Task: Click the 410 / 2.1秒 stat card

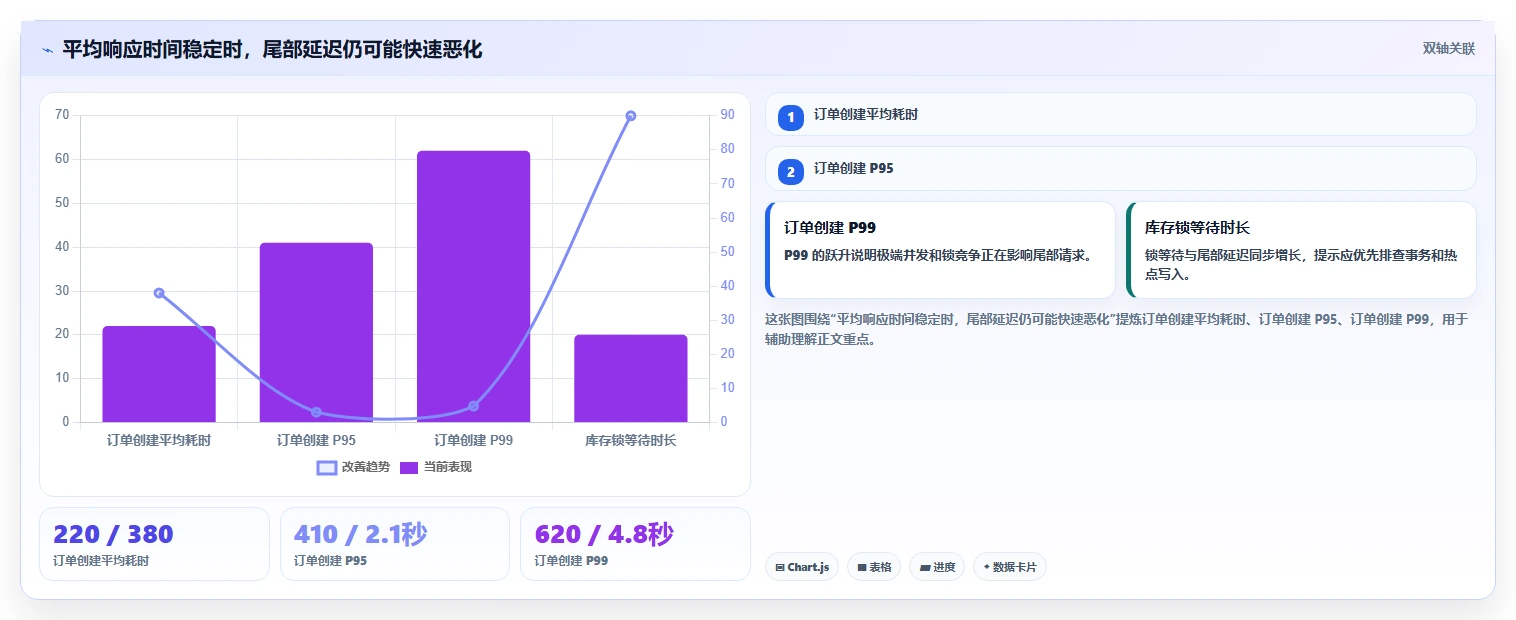Action: tap(395, 544)
